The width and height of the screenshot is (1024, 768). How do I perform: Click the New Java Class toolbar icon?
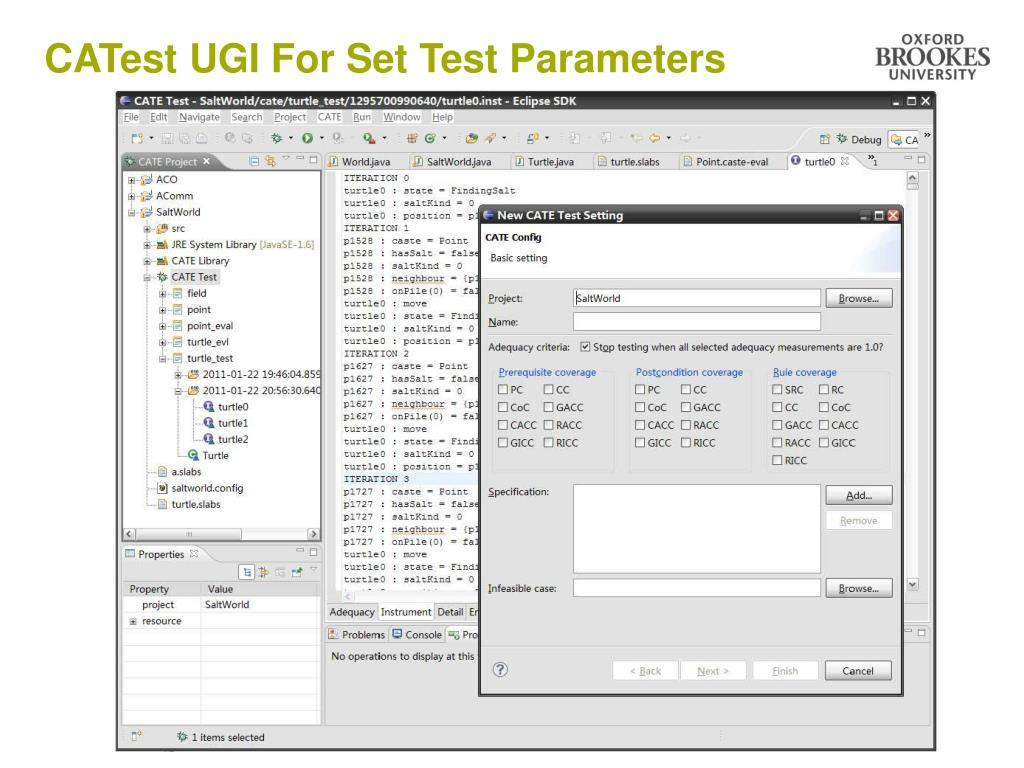point(430,138)
